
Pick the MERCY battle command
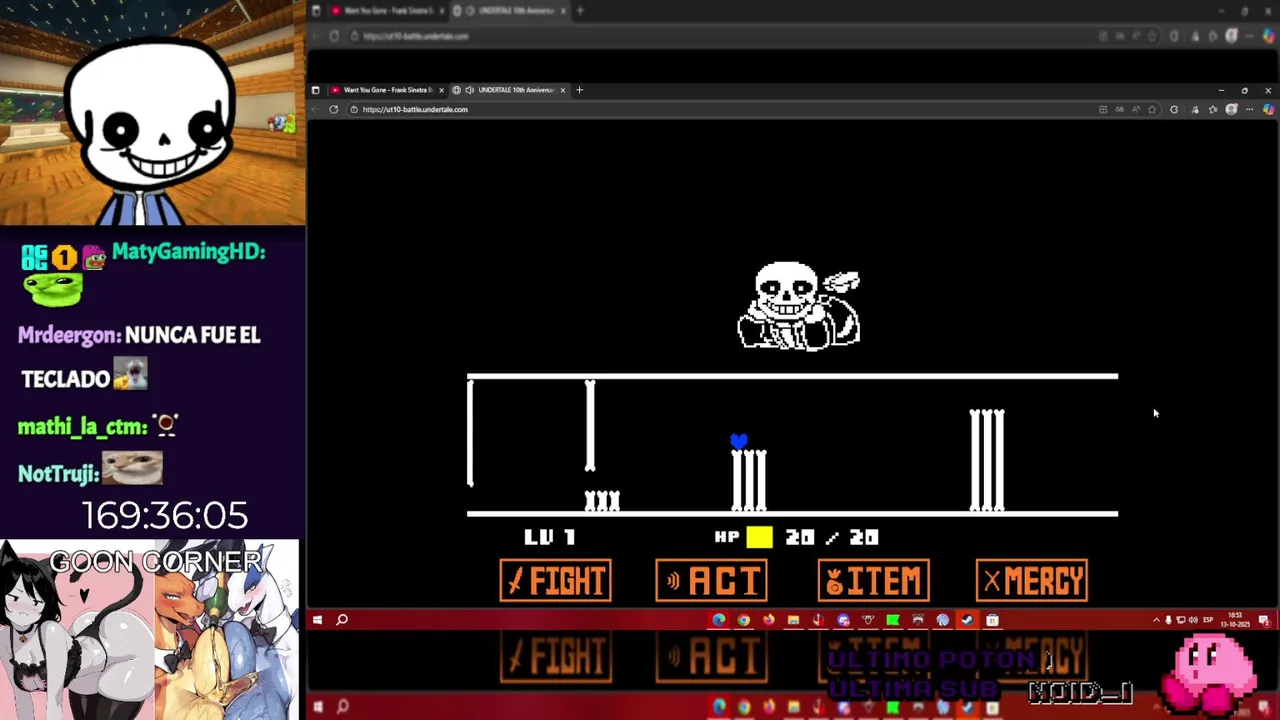(1032, 581)
